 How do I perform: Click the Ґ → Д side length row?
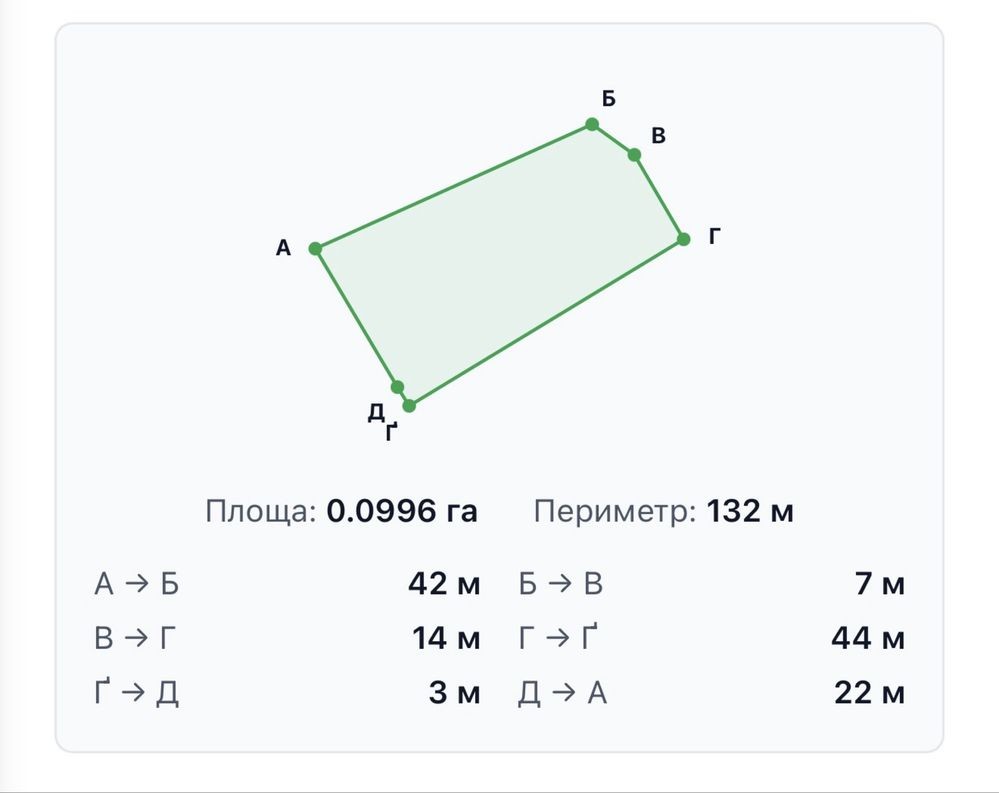point(287,692)
